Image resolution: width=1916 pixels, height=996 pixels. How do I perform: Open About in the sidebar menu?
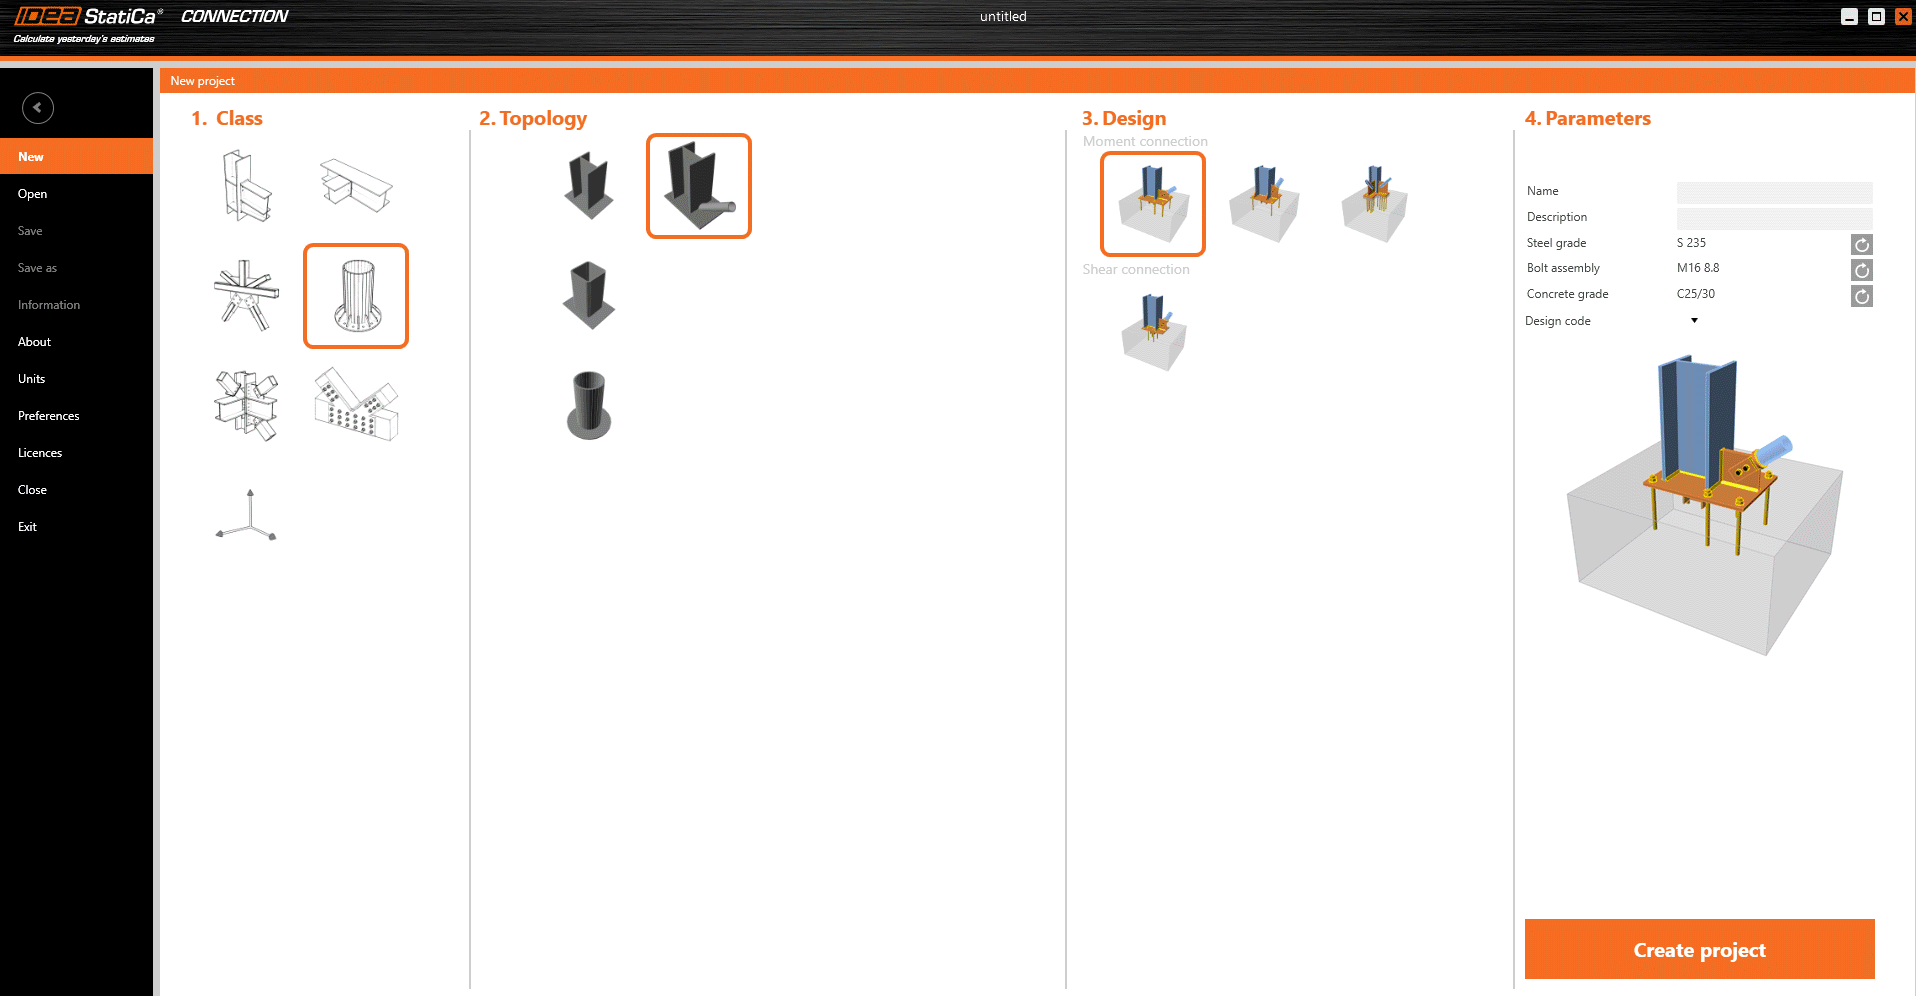[76, 342]
